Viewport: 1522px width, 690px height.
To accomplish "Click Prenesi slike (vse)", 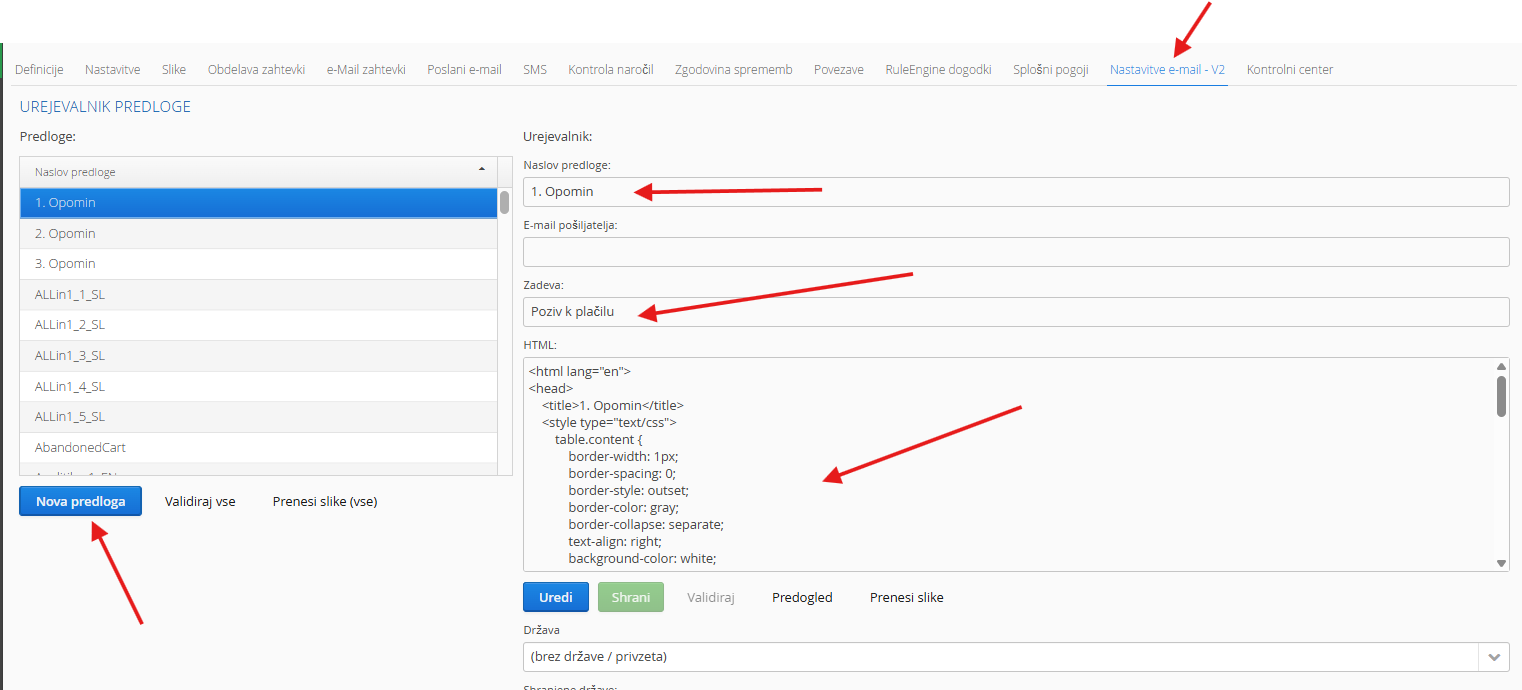I will 325,501.
